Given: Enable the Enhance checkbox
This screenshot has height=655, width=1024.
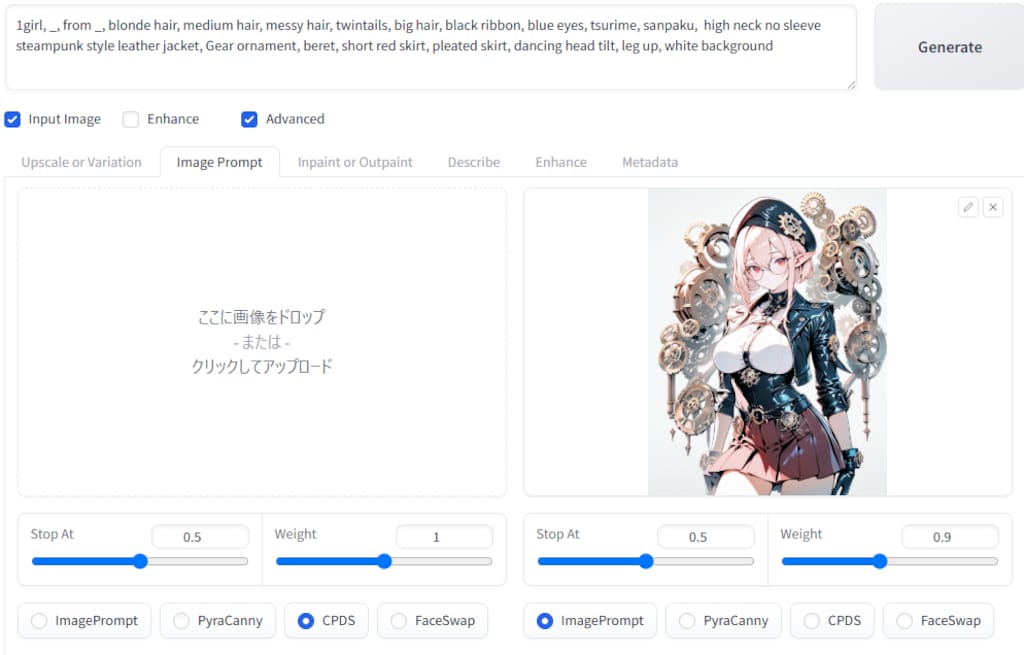Looking at the screenshot, I should pos(130,119).
